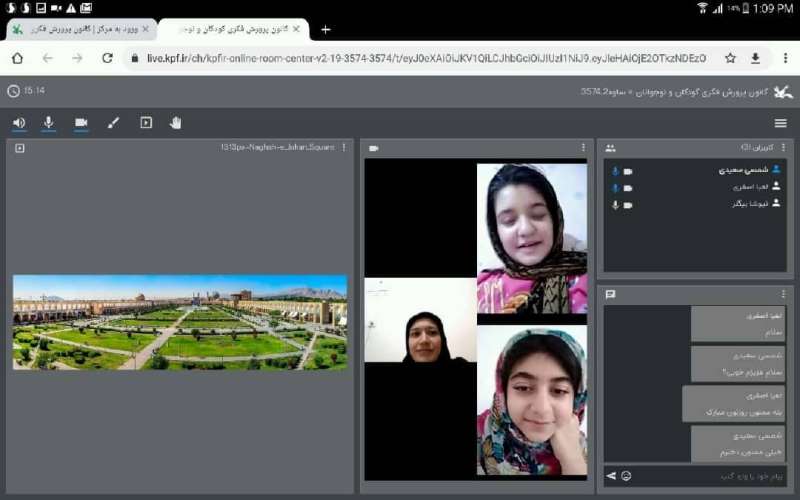800x500 pixels.
Task: Open the hamburger menu in the room toolbar
Action: point(780,123)
